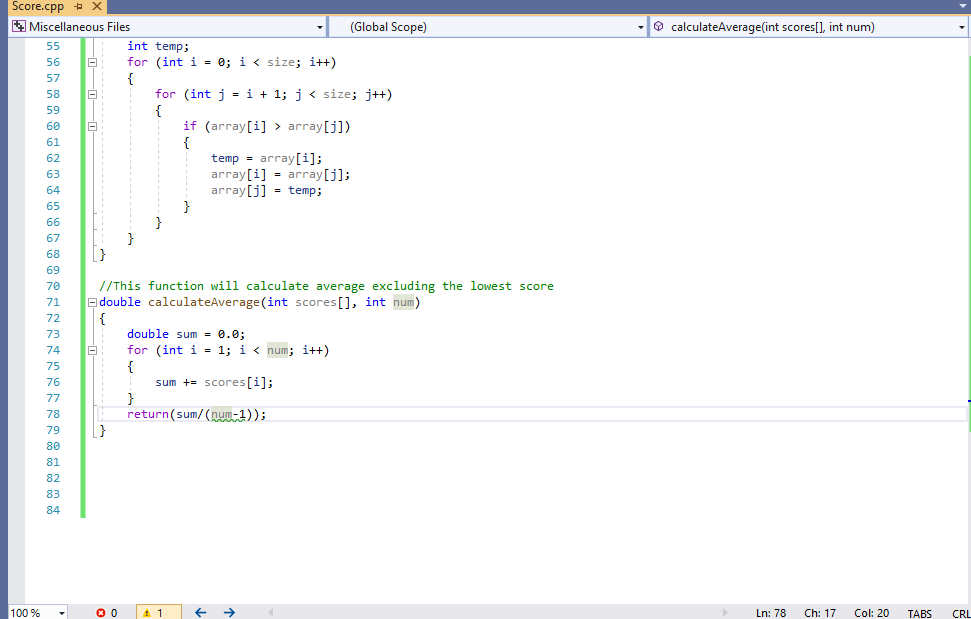Collapse the inner for loop at line 58
This screenshot has width=971, height=619.
click(x=91, y=94)
